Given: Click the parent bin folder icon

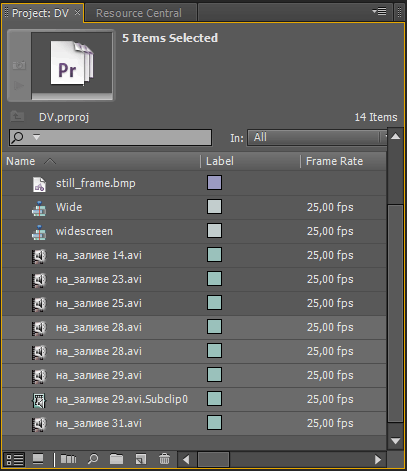Looking at the screenshot, I should 17,116.
